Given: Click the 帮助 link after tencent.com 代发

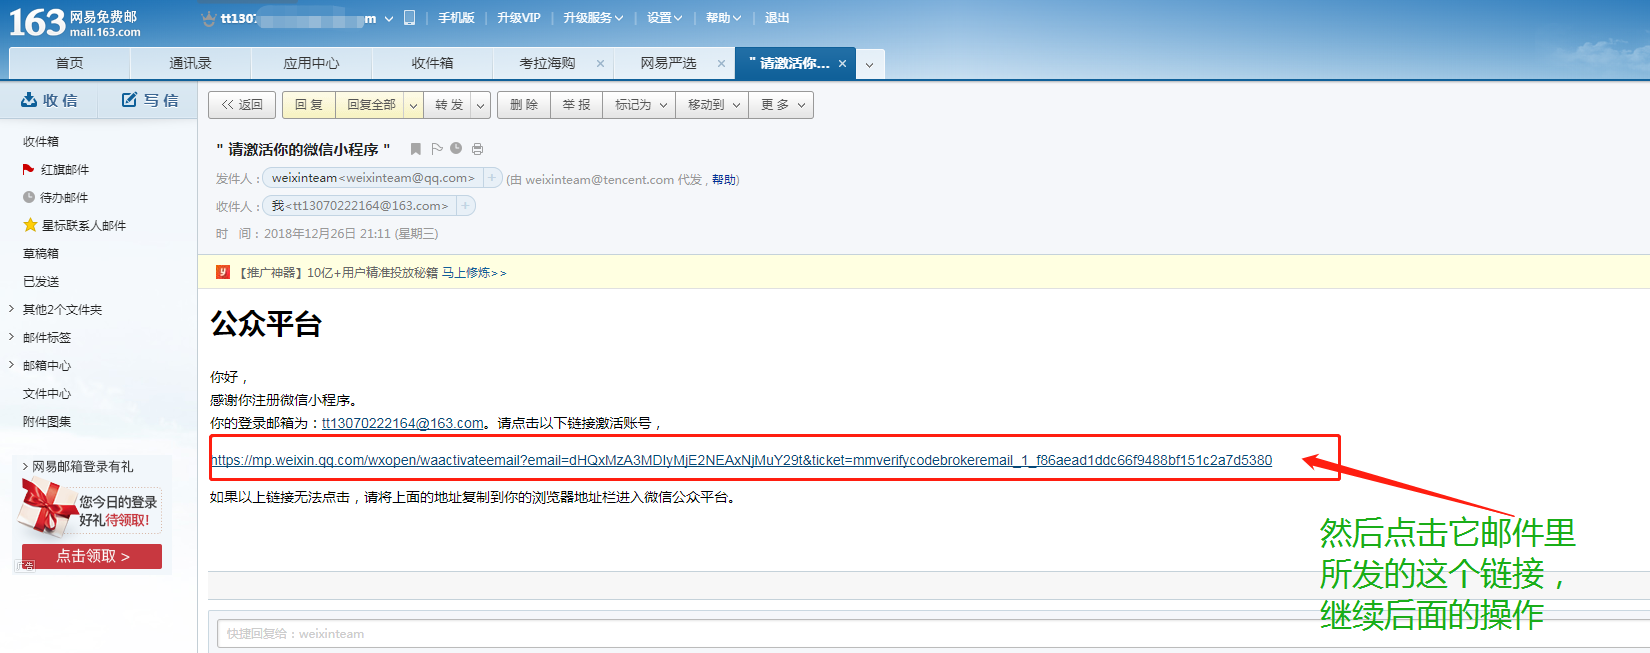Looking at the screenshot, I should click(x=724, y=180).
